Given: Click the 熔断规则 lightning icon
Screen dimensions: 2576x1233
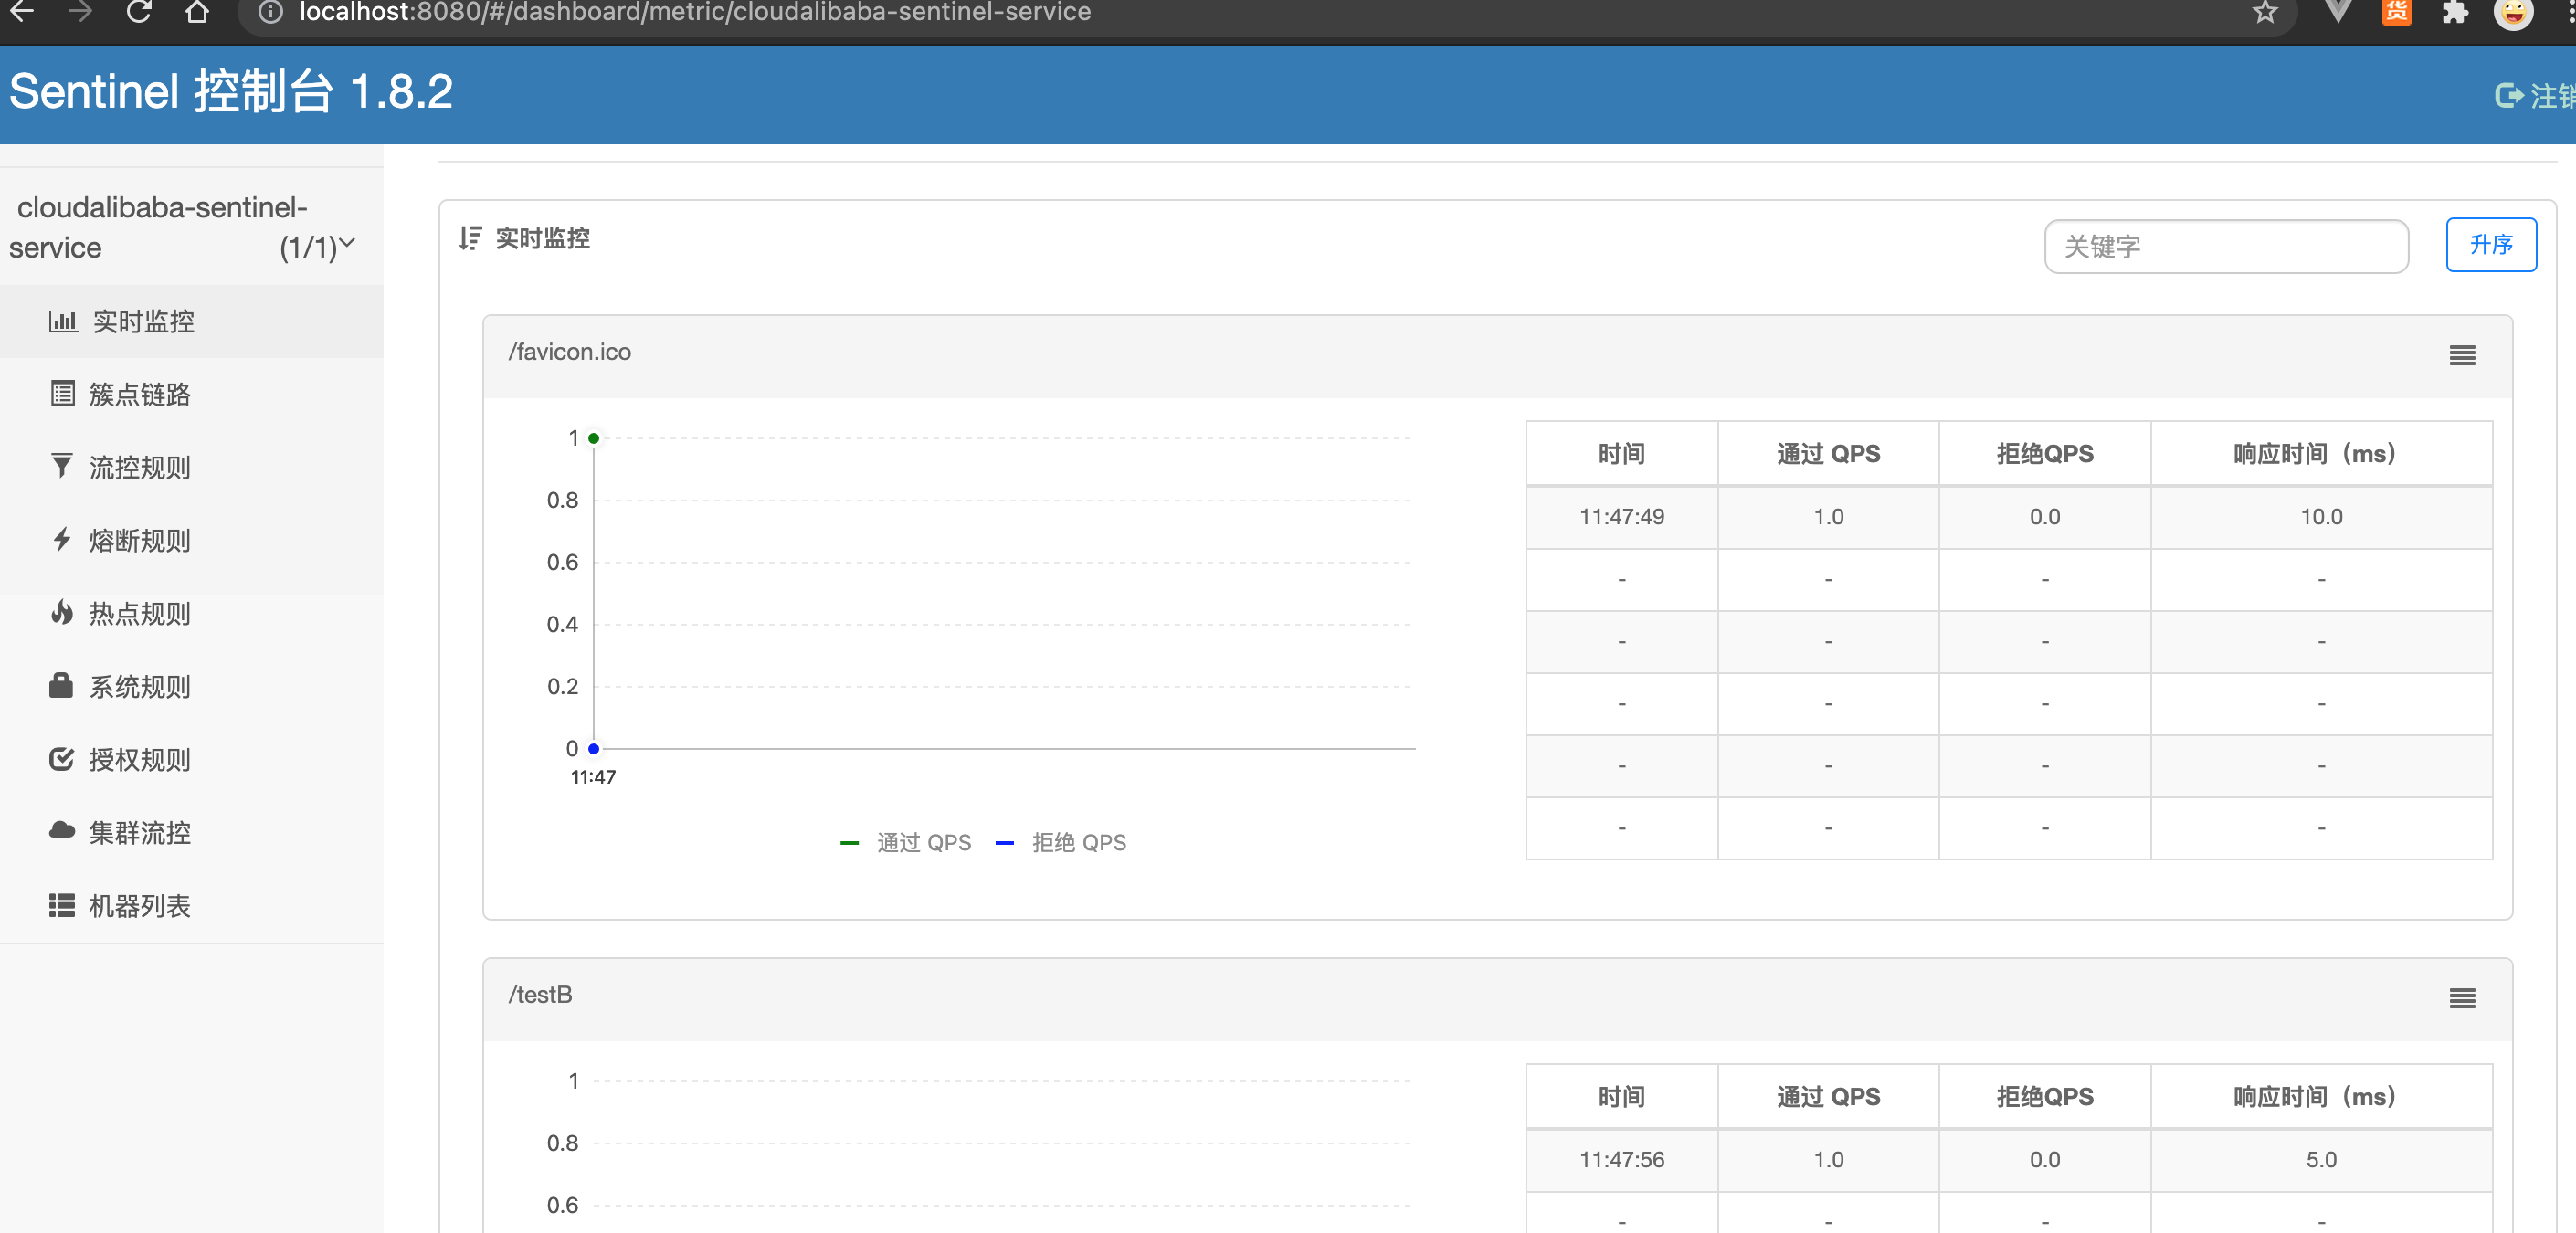Looking at the screenshot, I should (62, 540).
